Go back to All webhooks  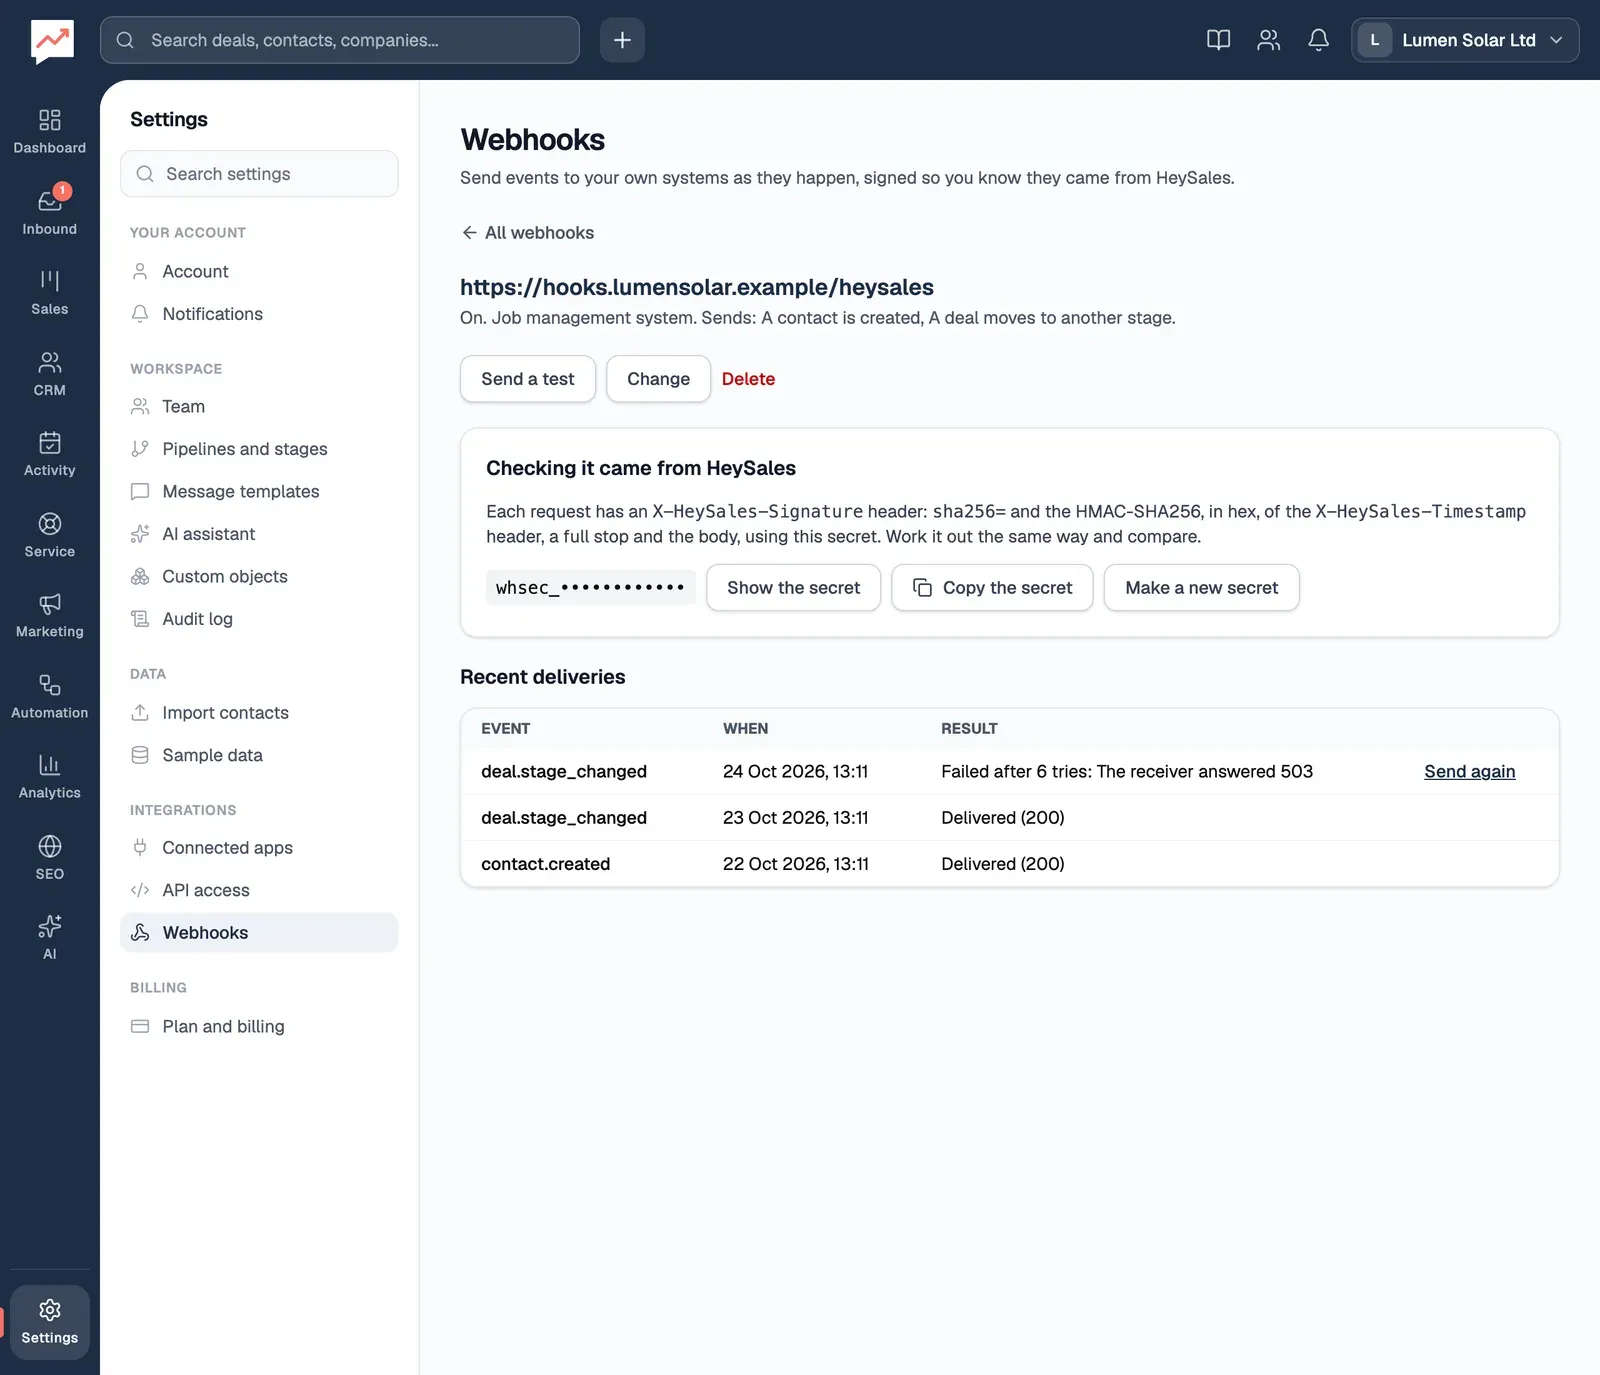[527, 233]
